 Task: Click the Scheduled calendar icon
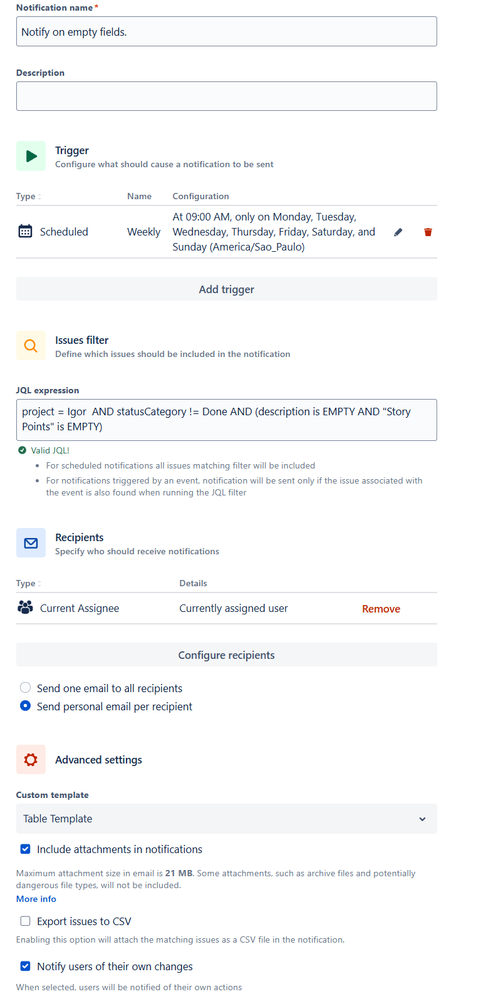[x=25, y=232]
